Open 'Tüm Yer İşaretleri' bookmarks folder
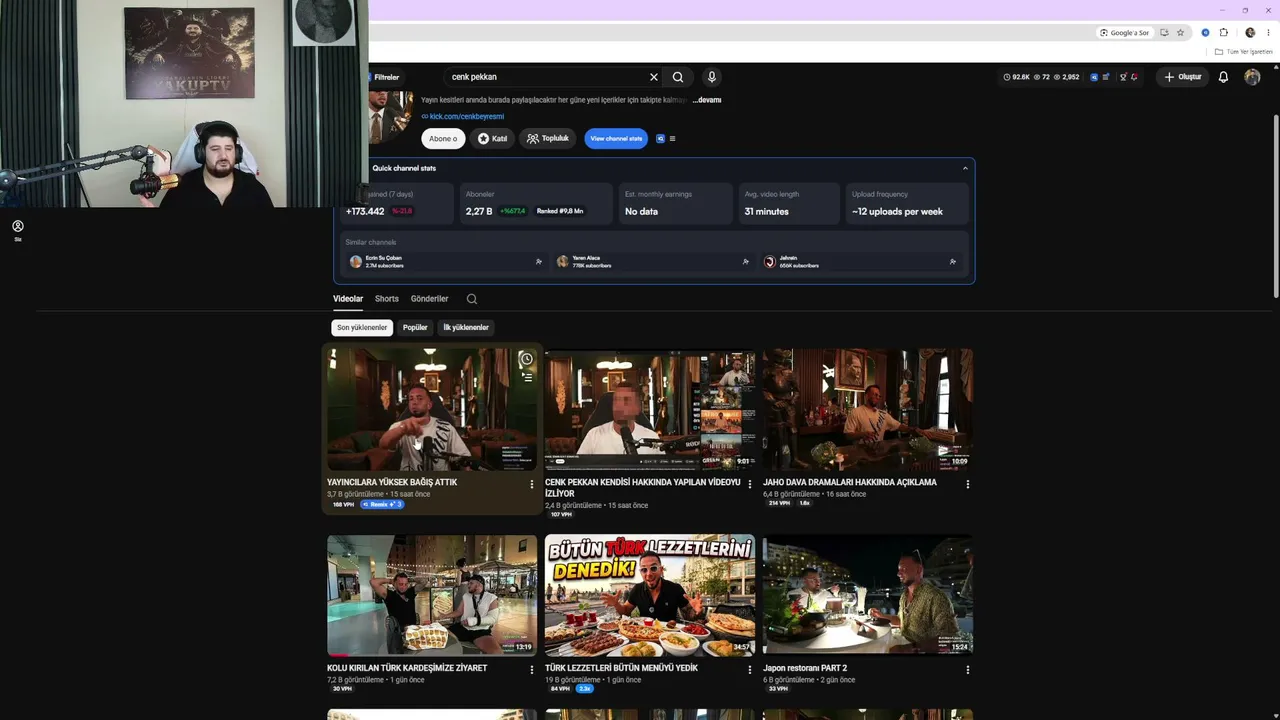Image resolution: width=1280 pixels, height=720 pixels. click(x=1244, y=52)
